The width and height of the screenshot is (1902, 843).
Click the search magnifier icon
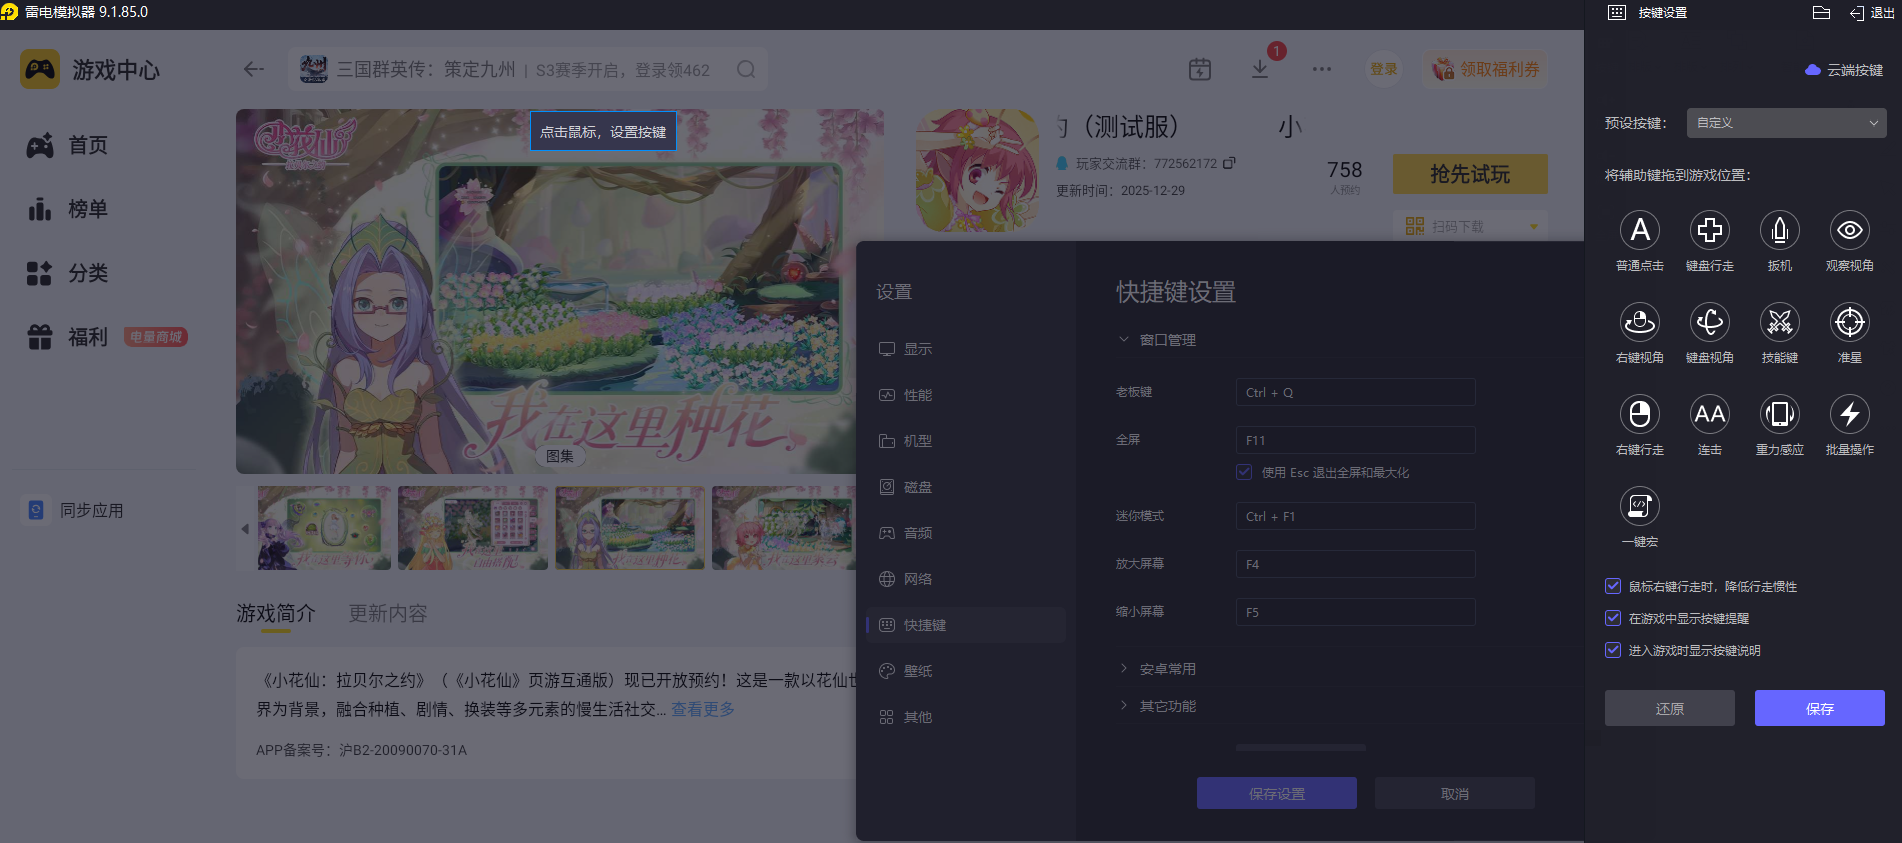(746, 69)
